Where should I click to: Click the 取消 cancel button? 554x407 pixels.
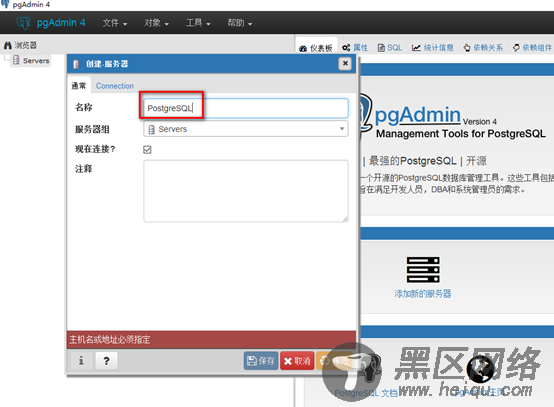pos(297,361)
